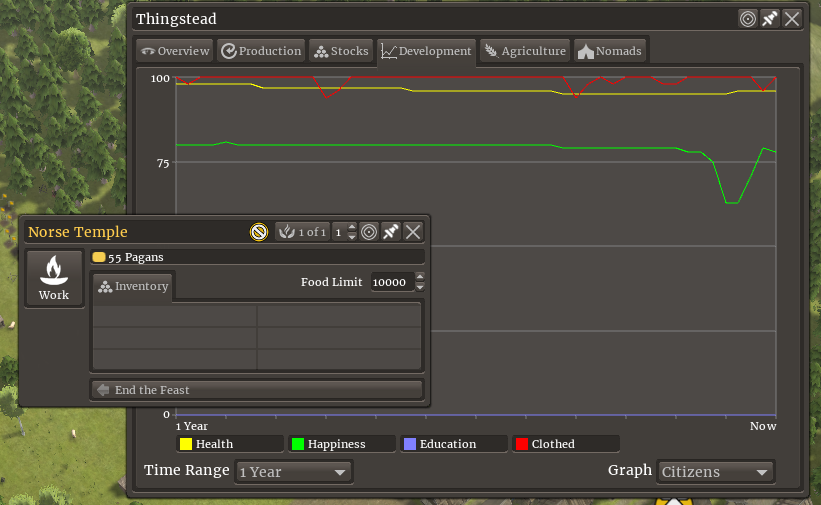This screenshot has height=505, width=821.
Task: Click the Development chart icon
Action: click(x=389, y=51)
